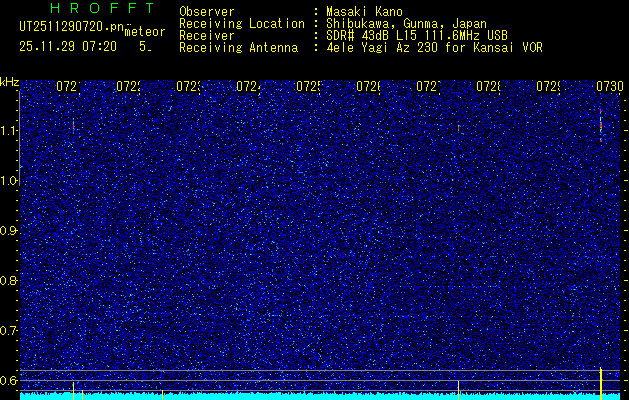Click the 25.11.29 07:20 timestamp

68,46
